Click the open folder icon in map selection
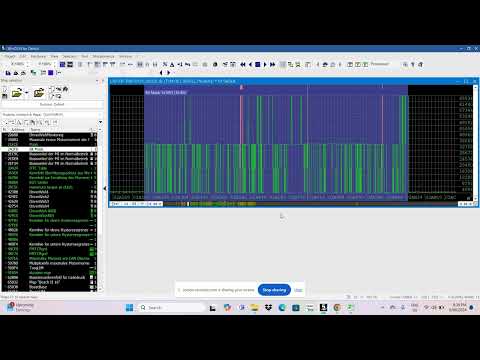This screenshot has height=360, width=480. [x=16, y=93]
